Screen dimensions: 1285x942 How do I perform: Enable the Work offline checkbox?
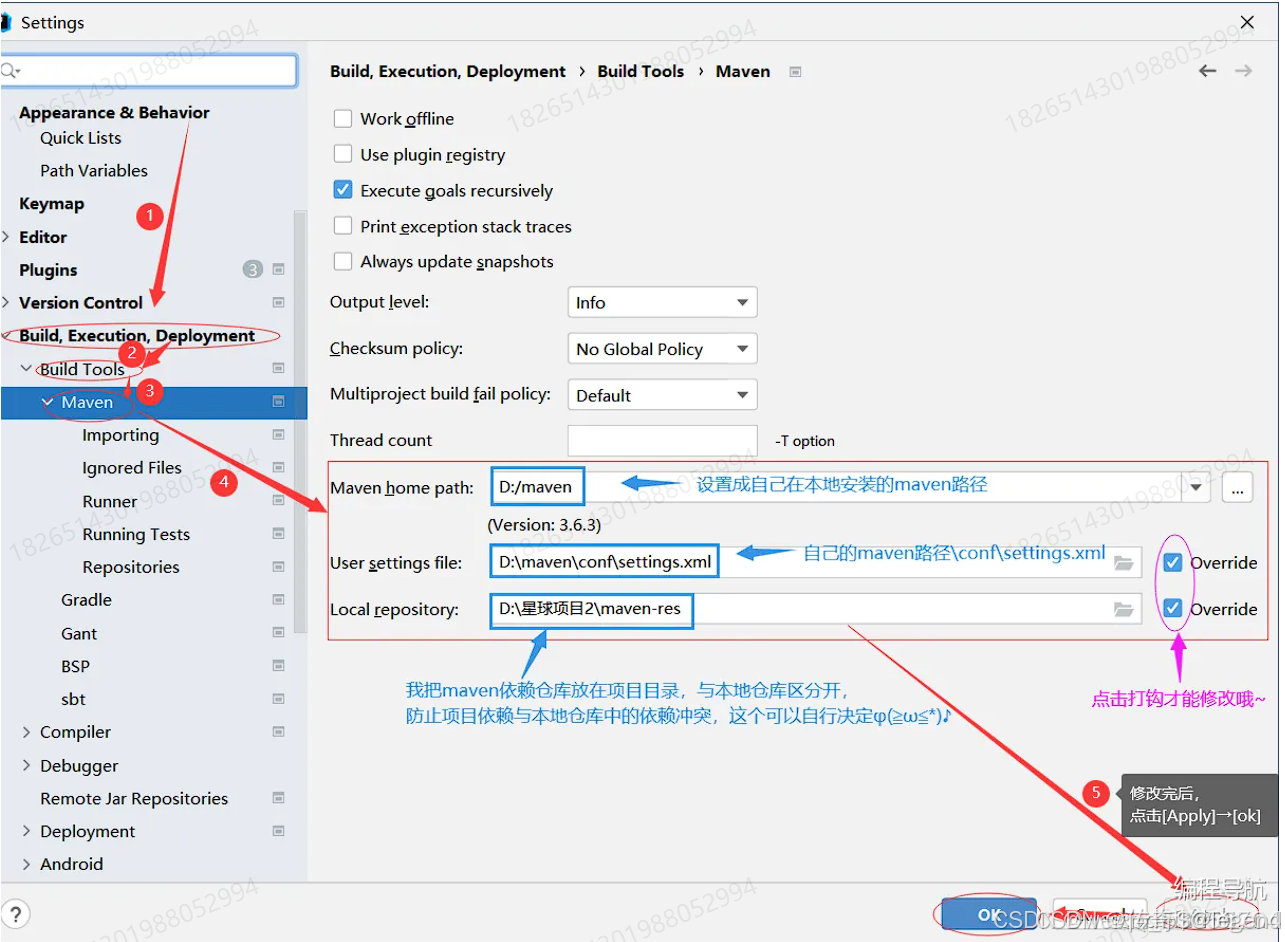[343, 118]
